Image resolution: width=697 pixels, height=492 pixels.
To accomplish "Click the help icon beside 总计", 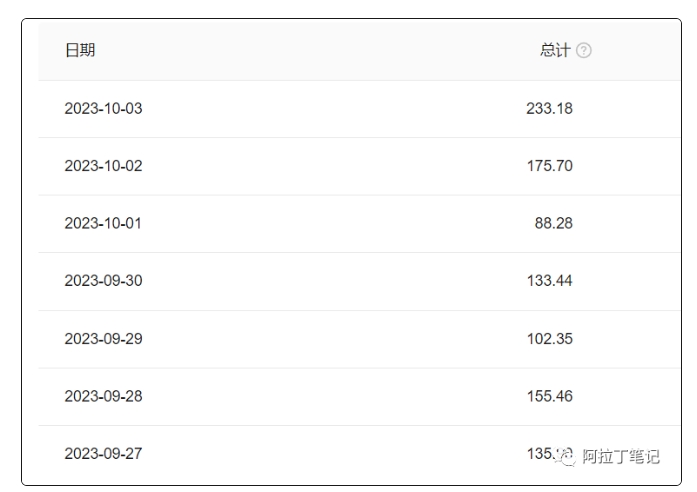I will tap(584, 51).
